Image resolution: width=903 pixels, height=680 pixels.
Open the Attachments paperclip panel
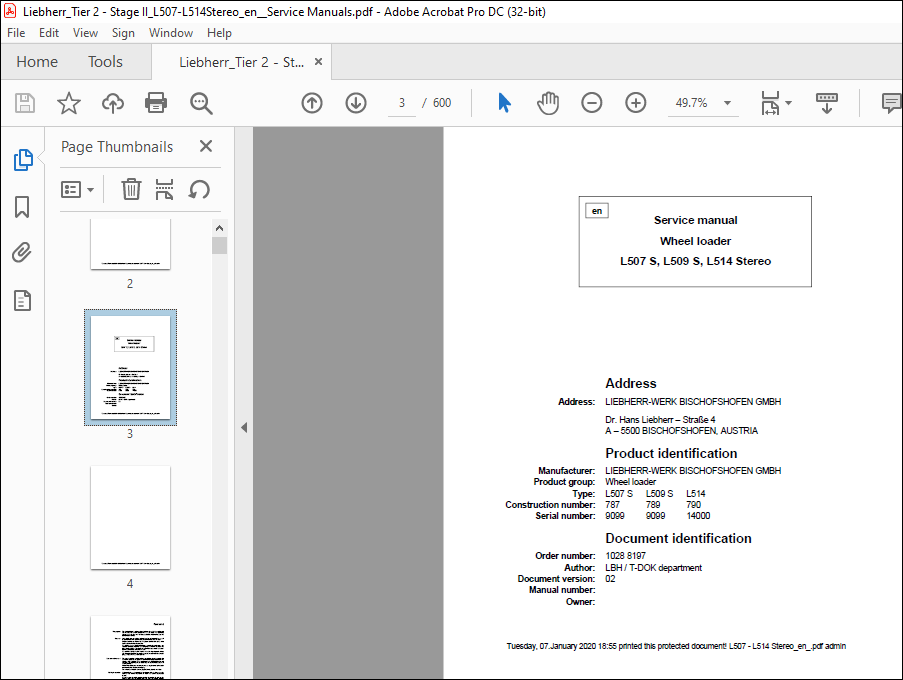22,252
